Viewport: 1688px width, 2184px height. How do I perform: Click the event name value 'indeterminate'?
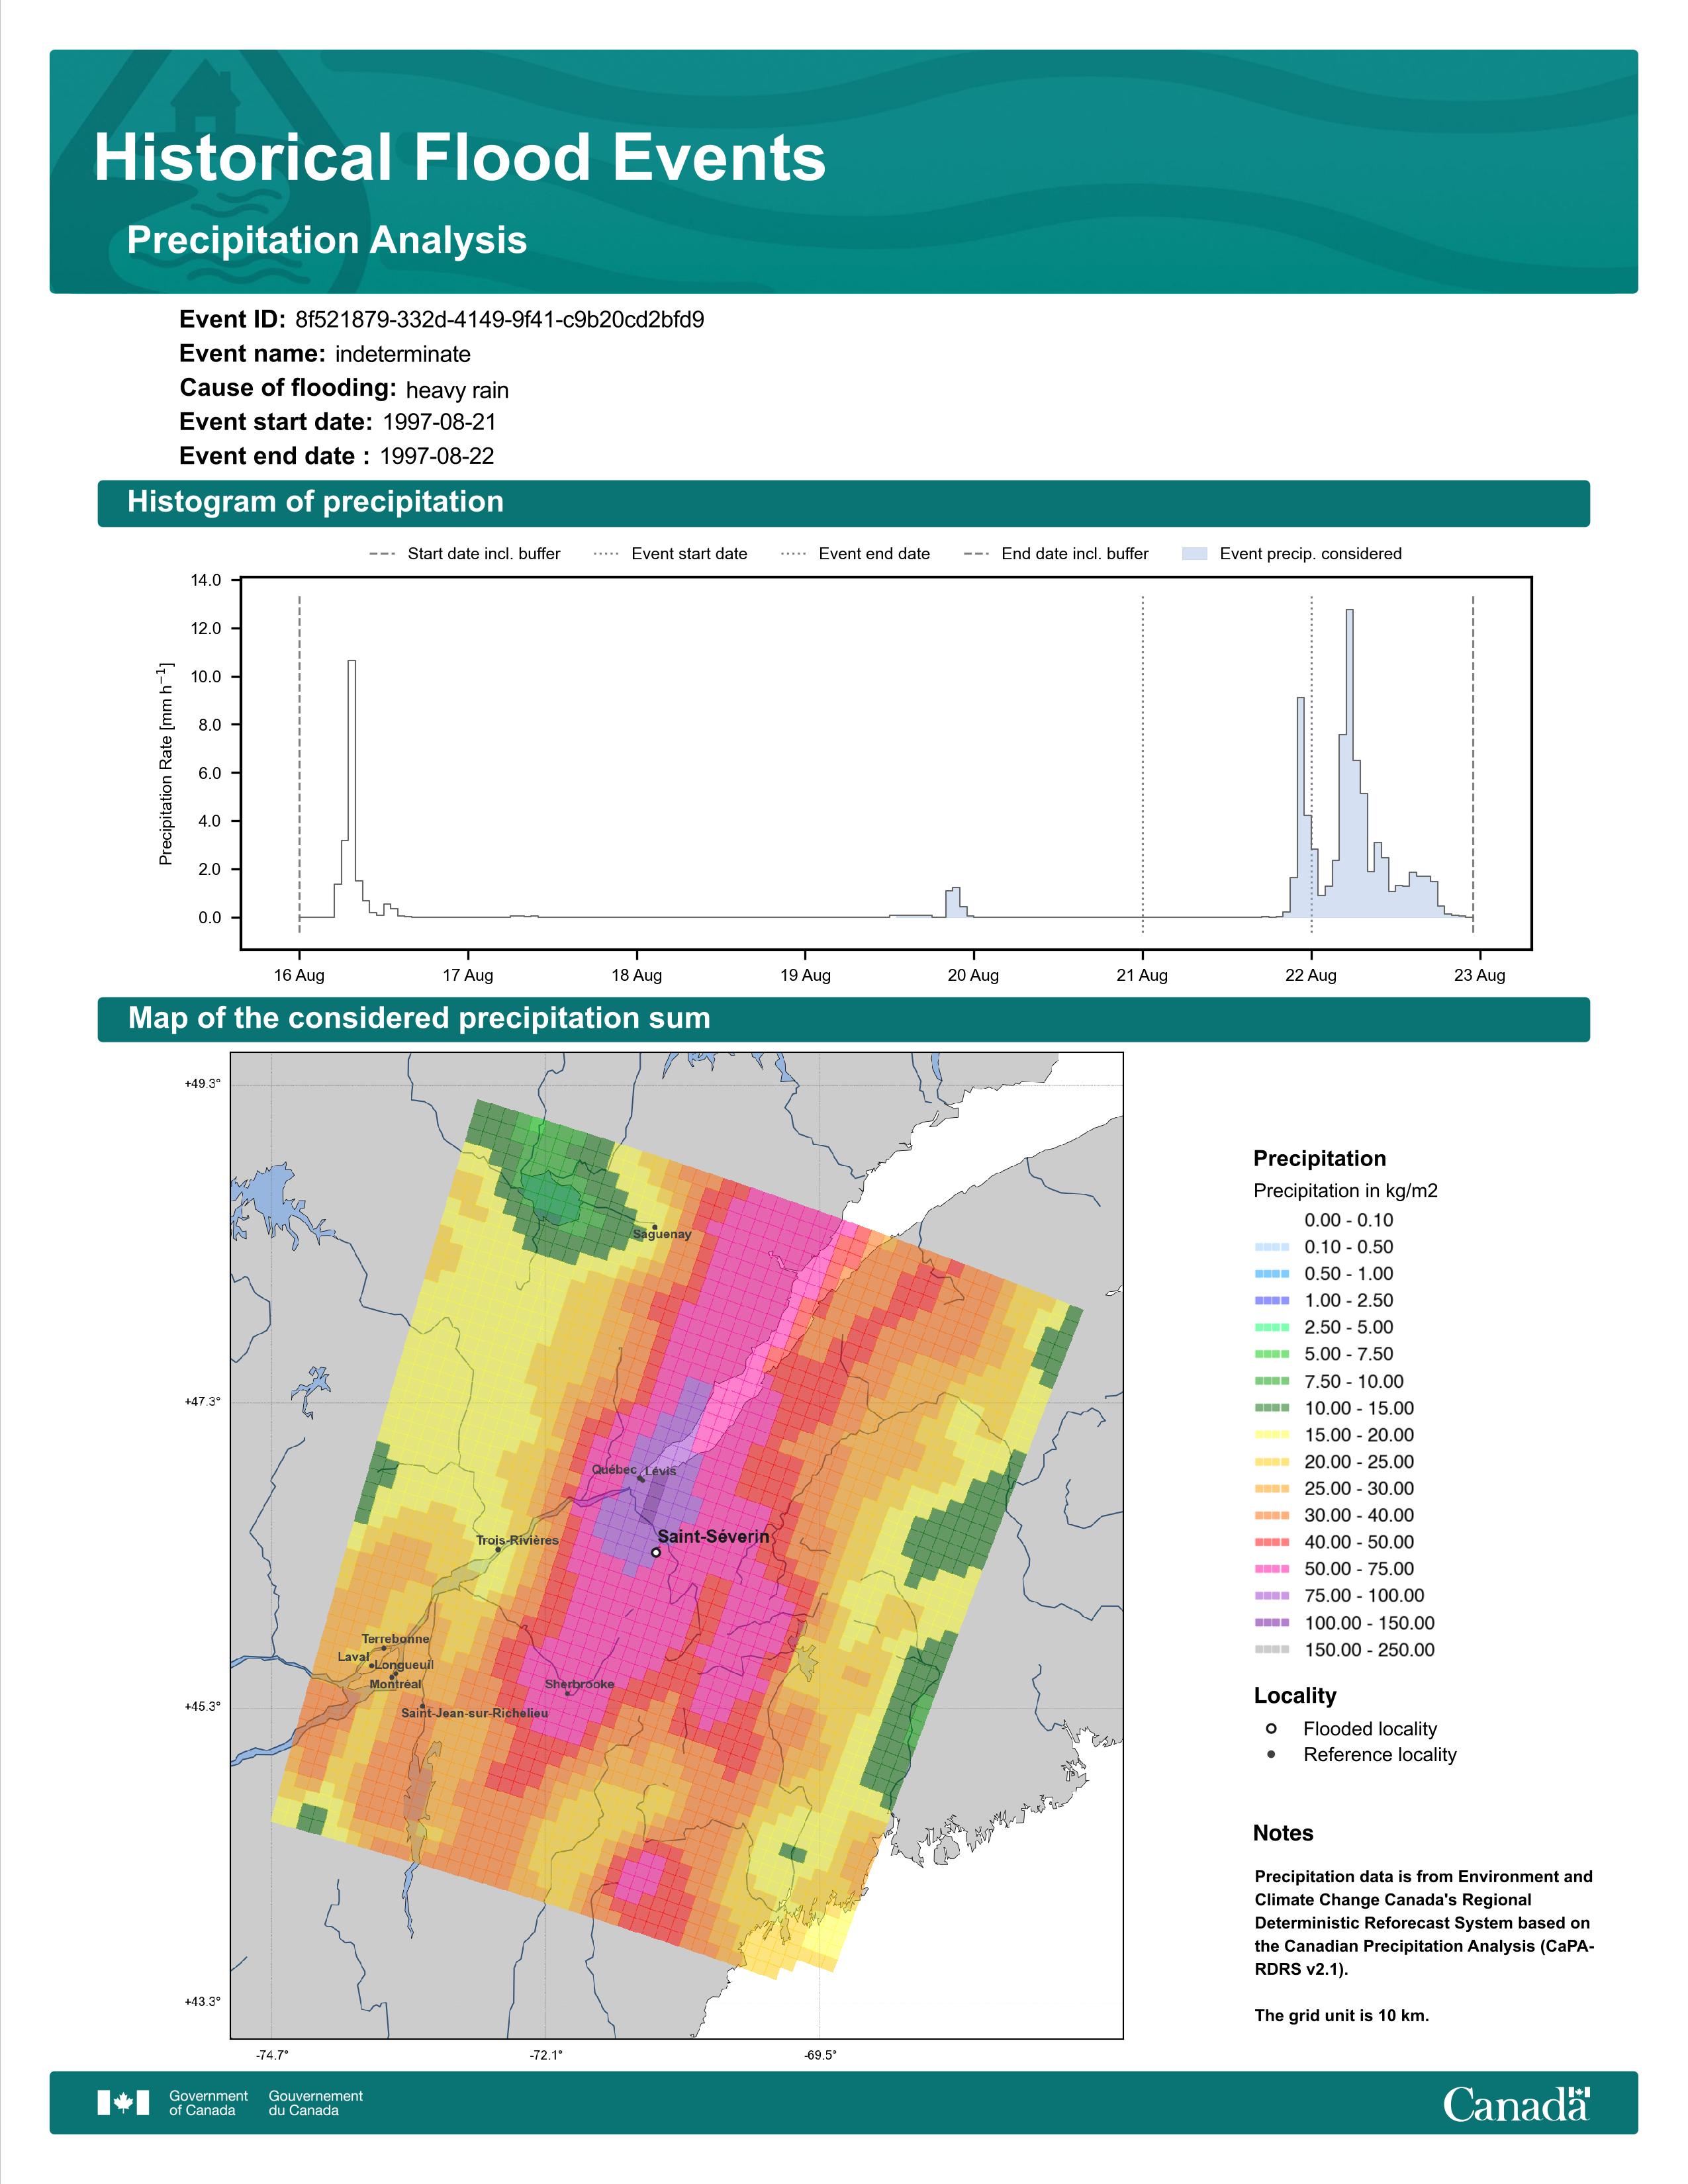[x=403, y=354]
